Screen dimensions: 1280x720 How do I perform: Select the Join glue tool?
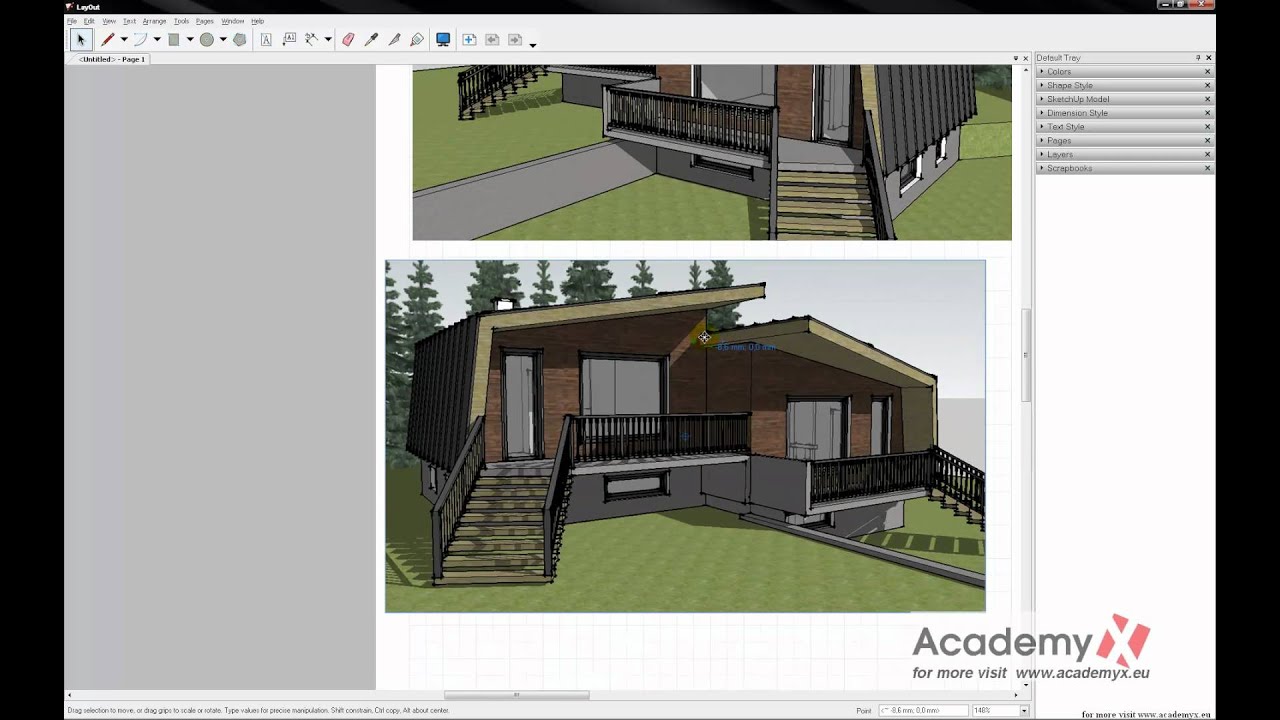pos(417,40)
